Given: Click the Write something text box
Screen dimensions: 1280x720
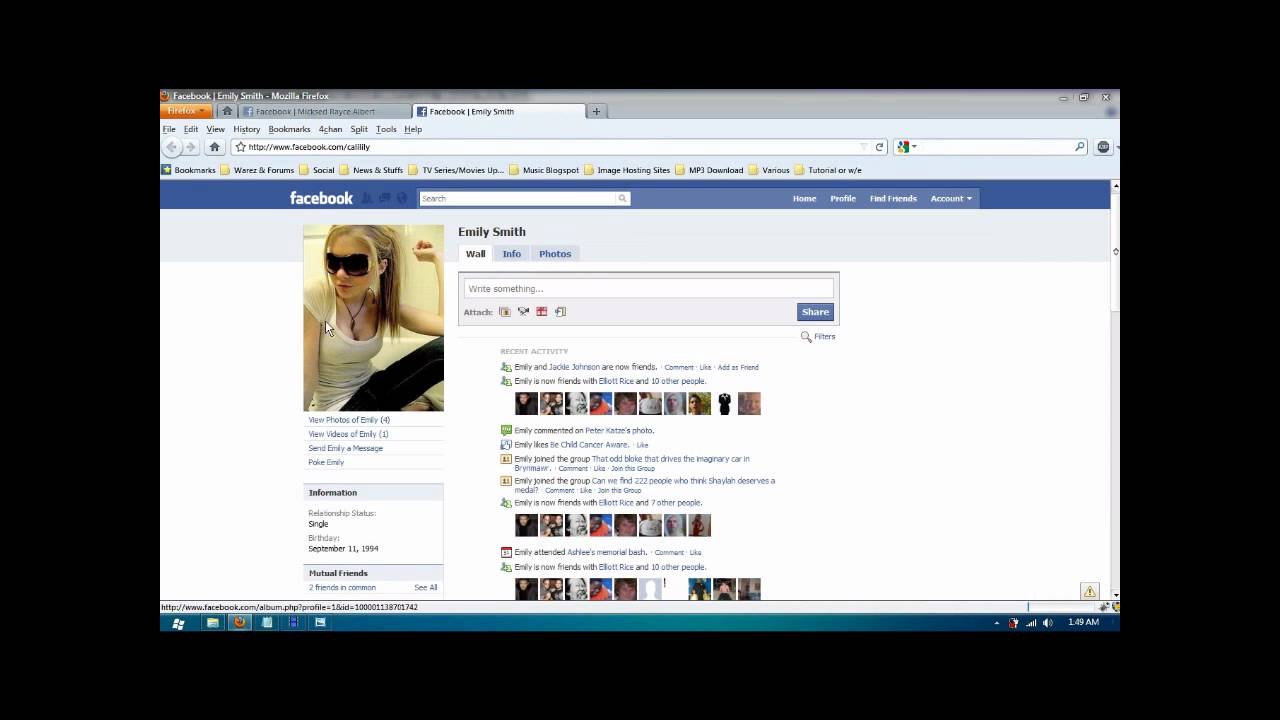Looking at the screenshot, I should coord(648,289).
